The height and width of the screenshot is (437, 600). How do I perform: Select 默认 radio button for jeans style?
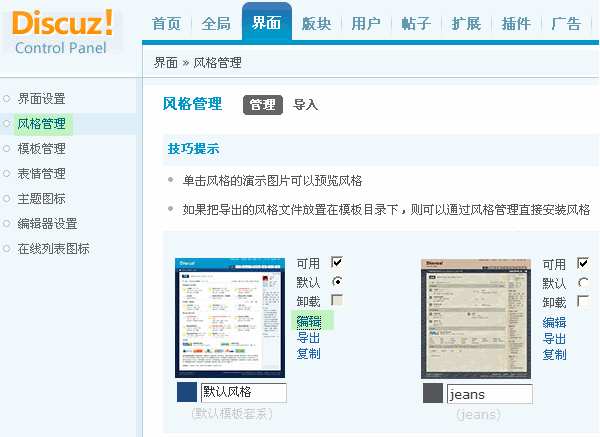click(583, 282)
